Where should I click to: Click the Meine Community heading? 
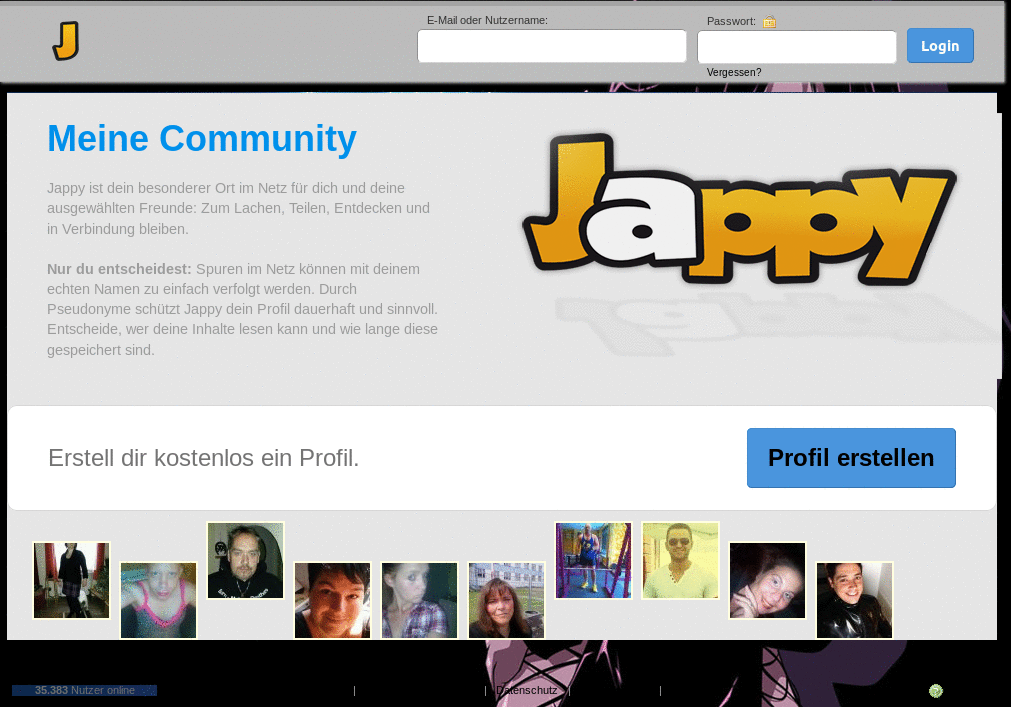(202, 138)
